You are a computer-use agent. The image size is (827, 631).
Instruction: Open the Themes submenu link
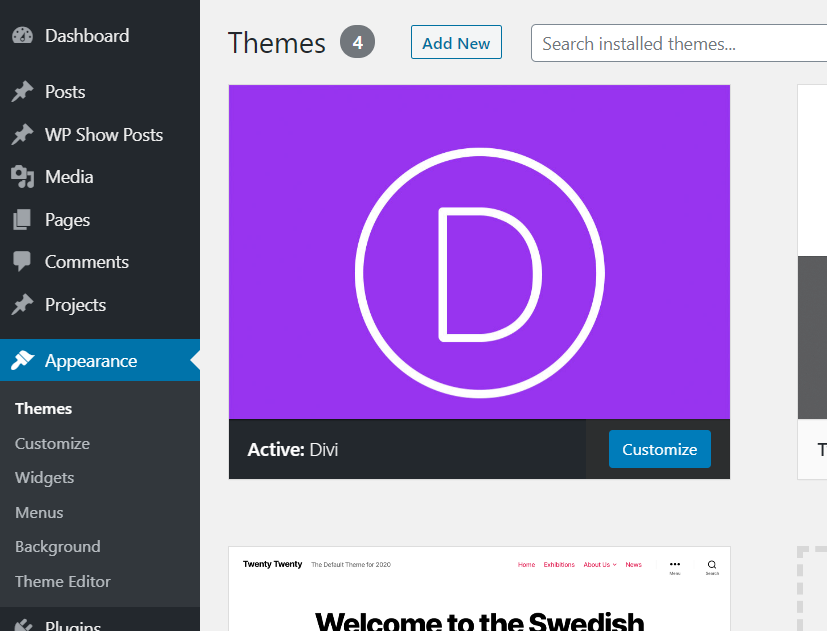(43, 409)
